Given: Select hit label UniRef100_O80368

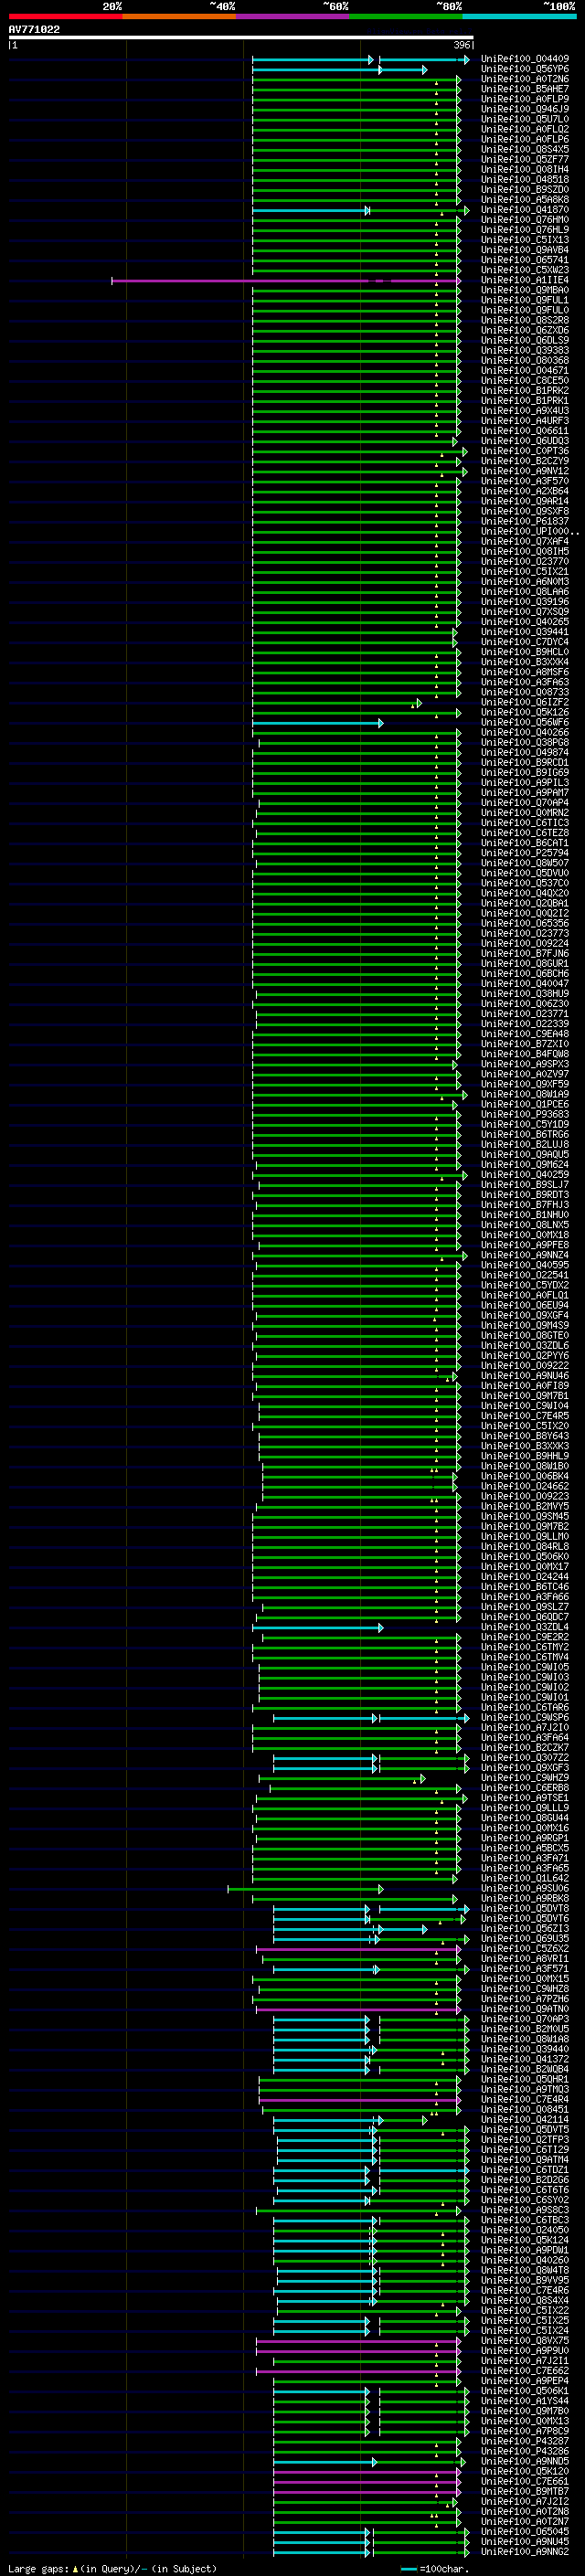Looking at the screenshot, I should click(x=525, y=360).
